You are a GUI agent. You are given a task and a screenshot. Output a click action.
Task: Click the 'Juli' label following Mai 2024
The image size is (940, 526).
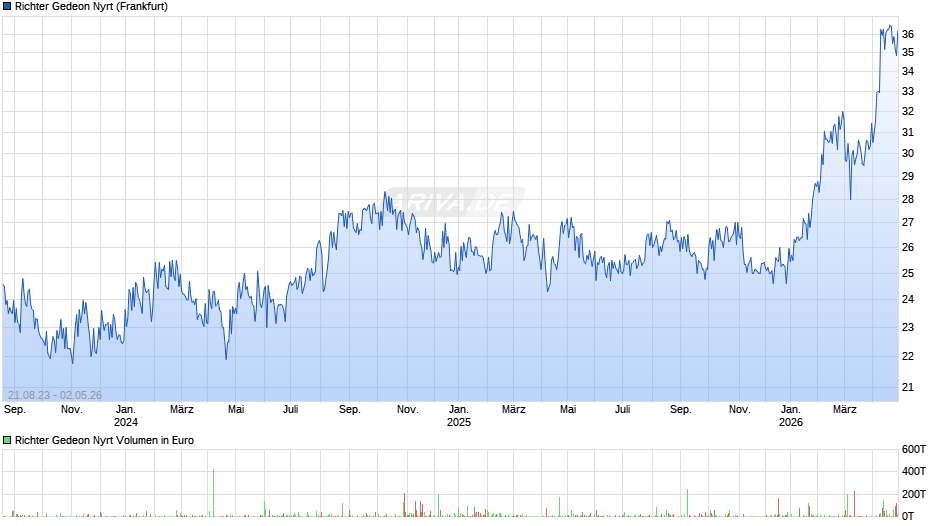[x=290, y=409]
